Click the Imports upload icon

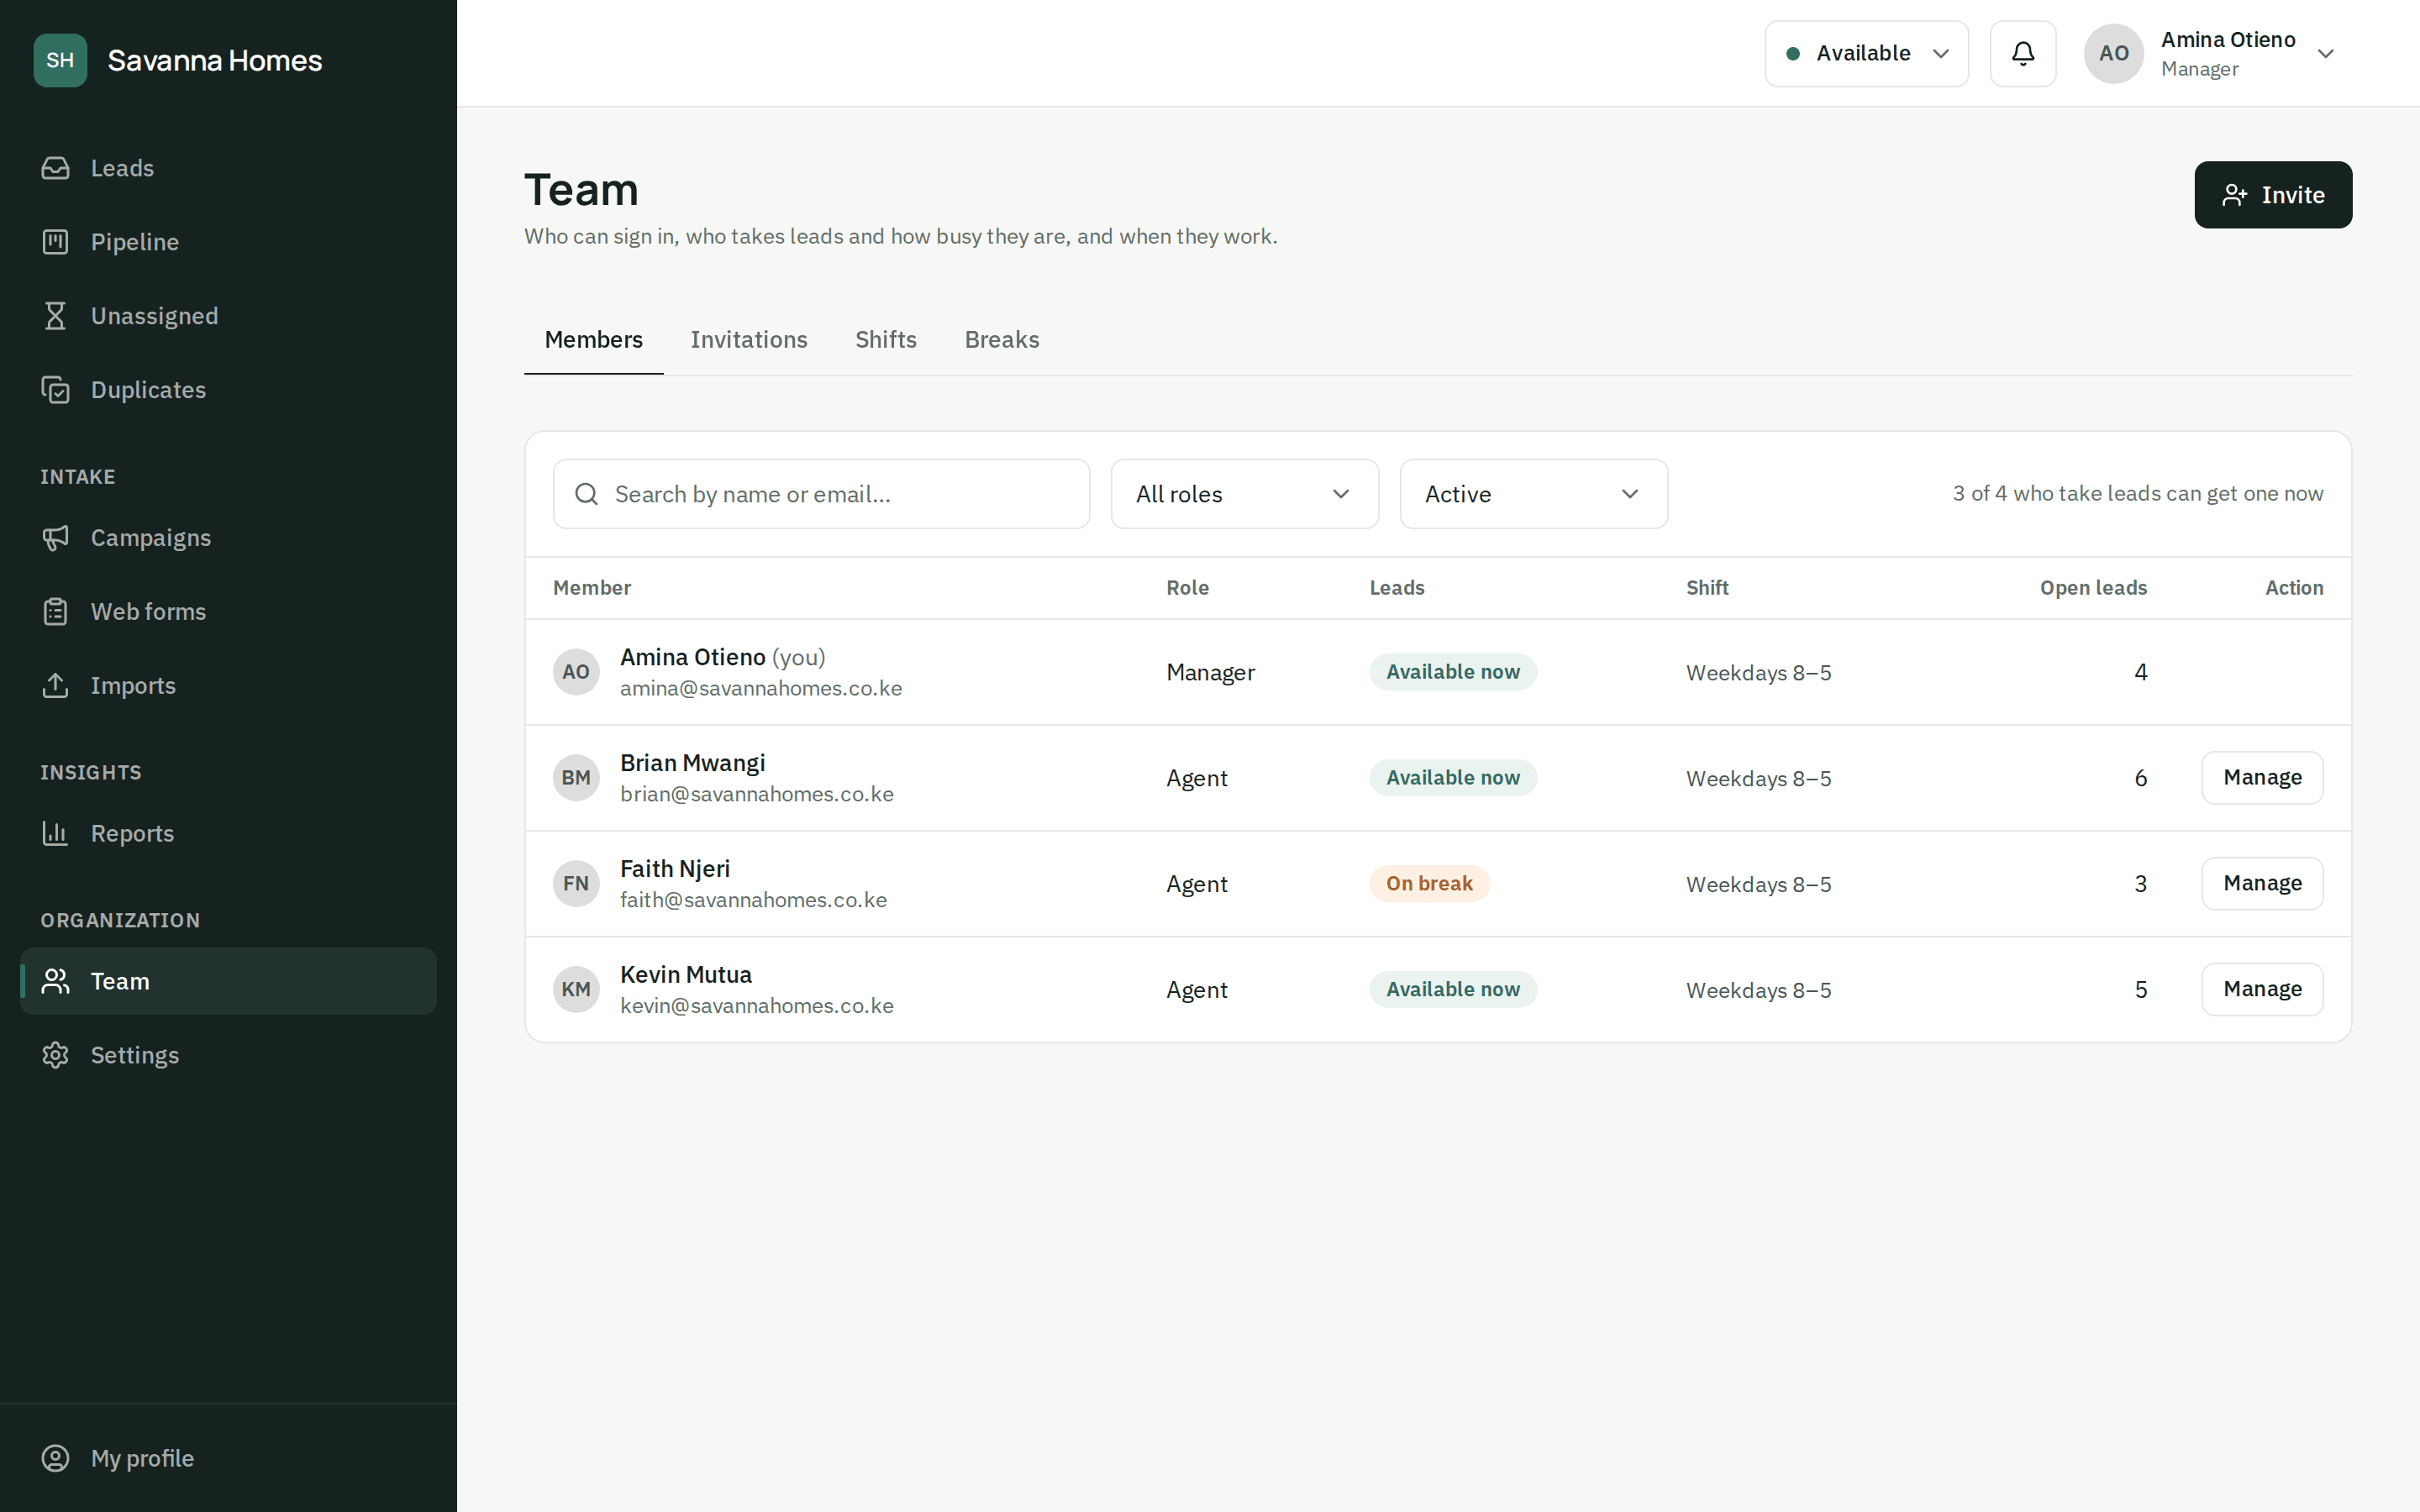click(x=55, y=686)
